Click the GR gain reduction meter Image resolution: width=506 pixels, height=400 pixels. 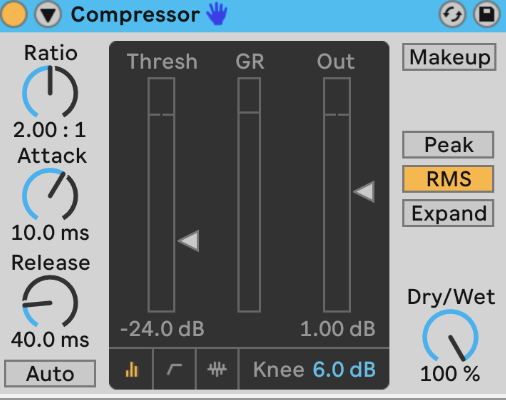(x=249, y=195)
